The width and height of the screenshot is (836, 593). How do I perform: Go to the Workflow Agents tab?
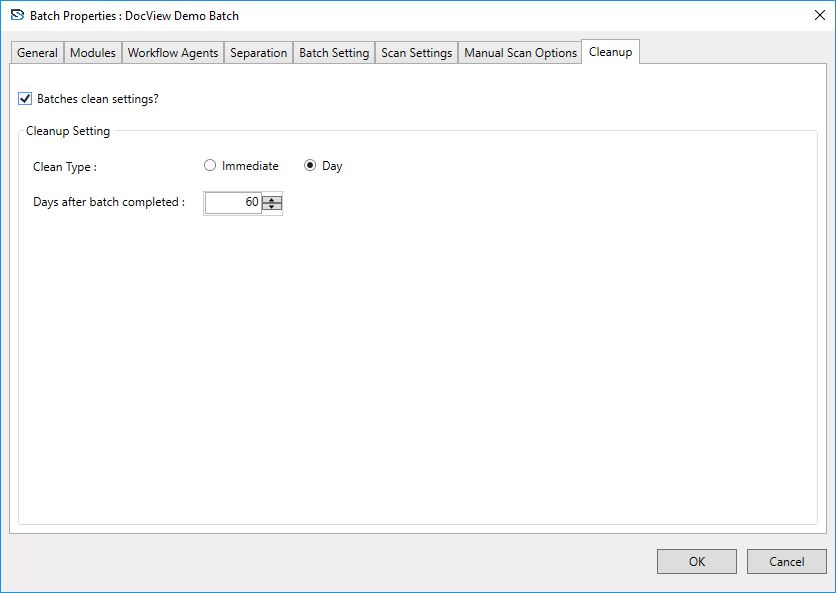[x=173, y=53]
